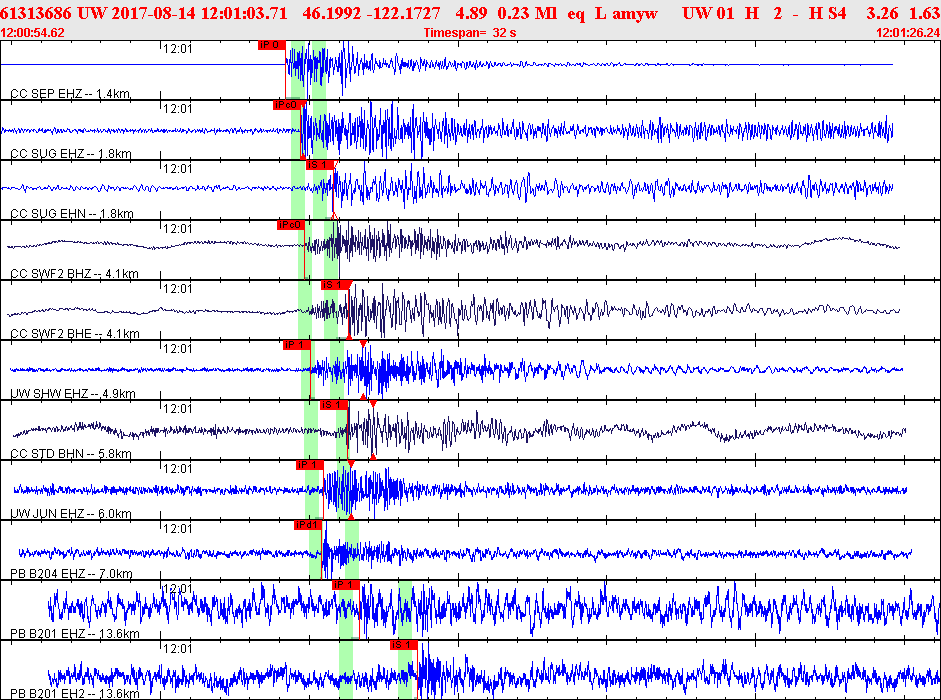Click the iP 0 pick flag on SEP EHZ
The height and width of the screenshot is (700, 941).
271,45
